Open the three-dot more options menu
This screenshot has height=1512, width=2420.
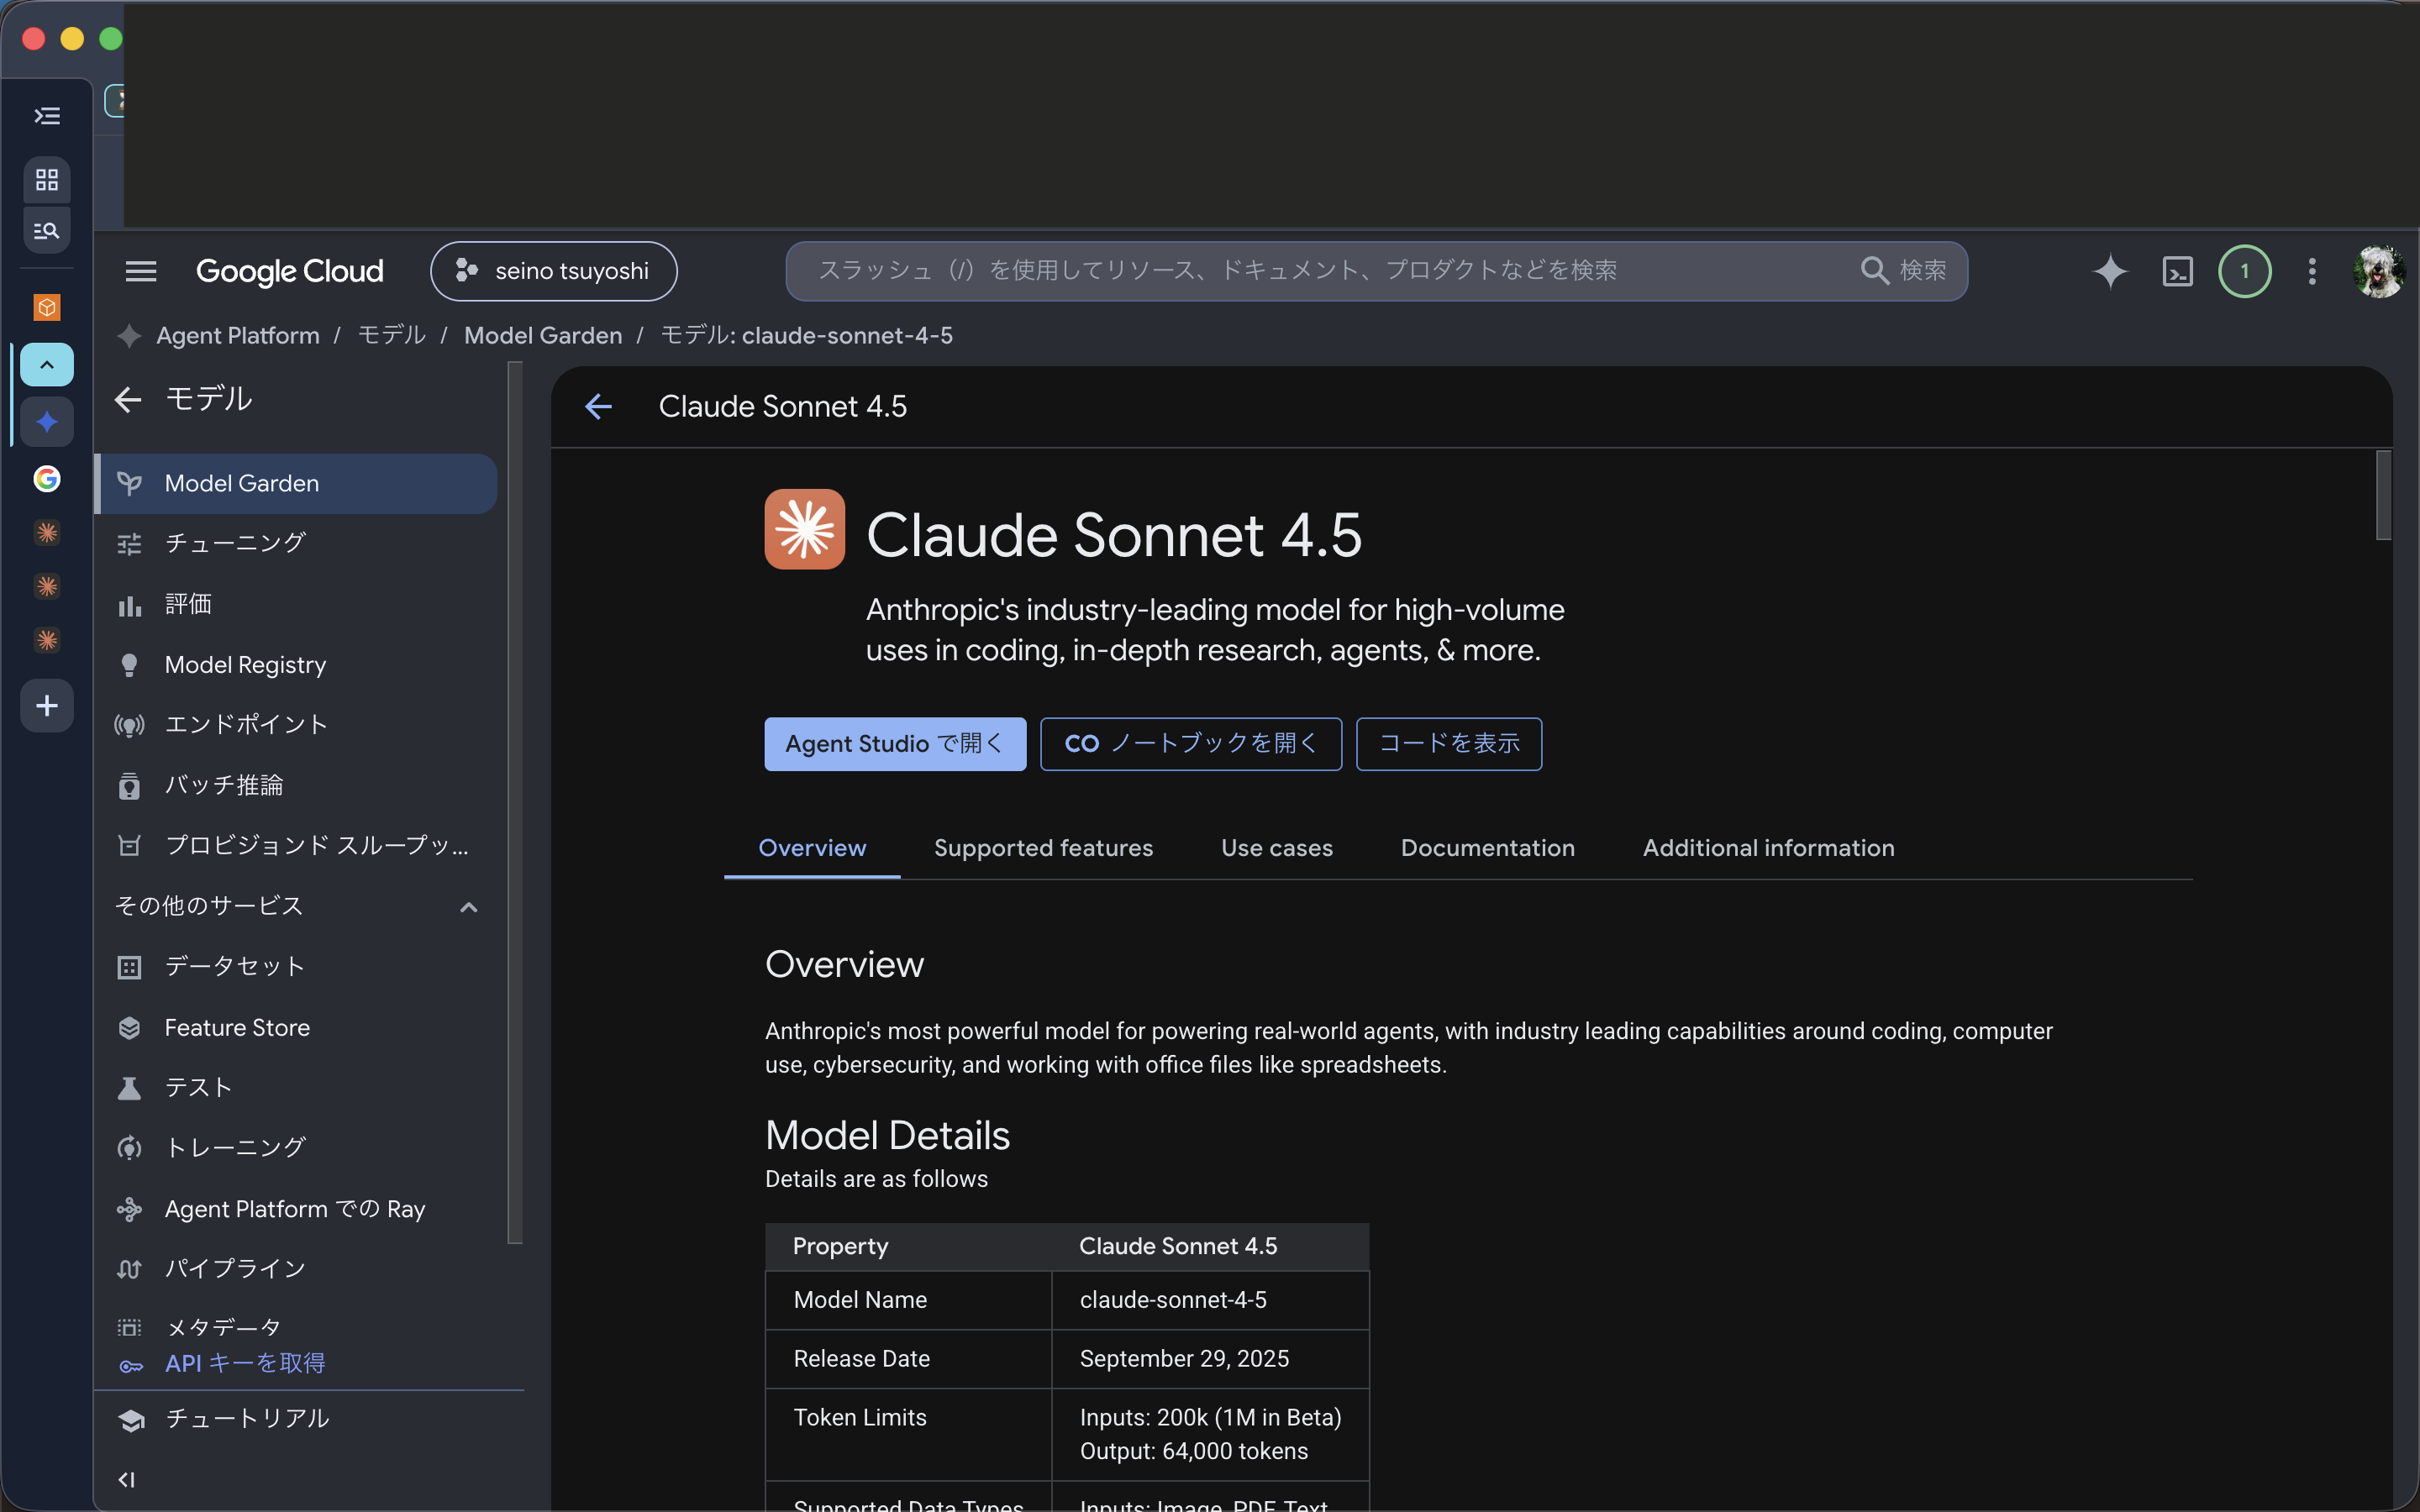click(2312, 271)
